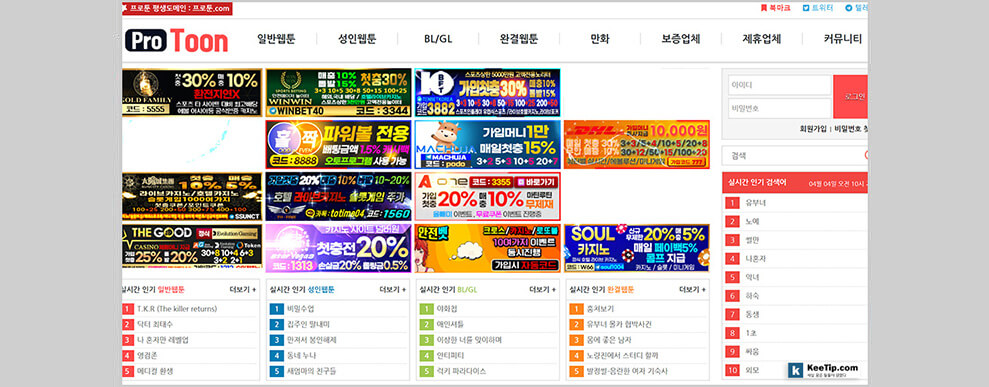Click the 북마크 bookmark icon
Image resolution: width=989 pixels, height=387 pixels.
764,8
